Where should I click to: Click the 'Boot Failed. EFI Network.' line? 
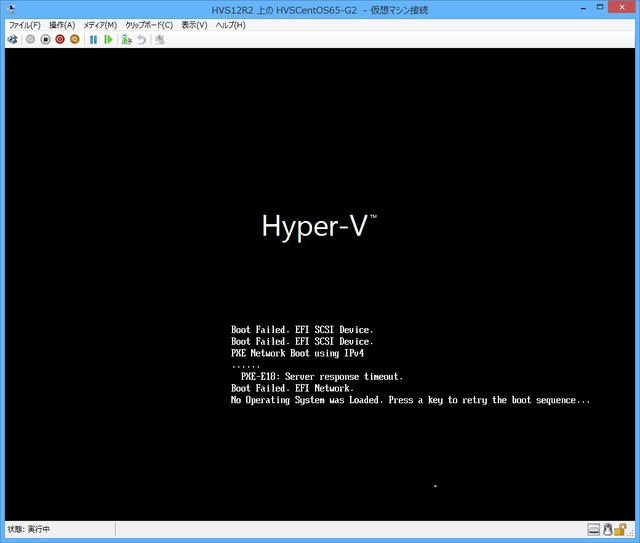click(x=292, y=388)
